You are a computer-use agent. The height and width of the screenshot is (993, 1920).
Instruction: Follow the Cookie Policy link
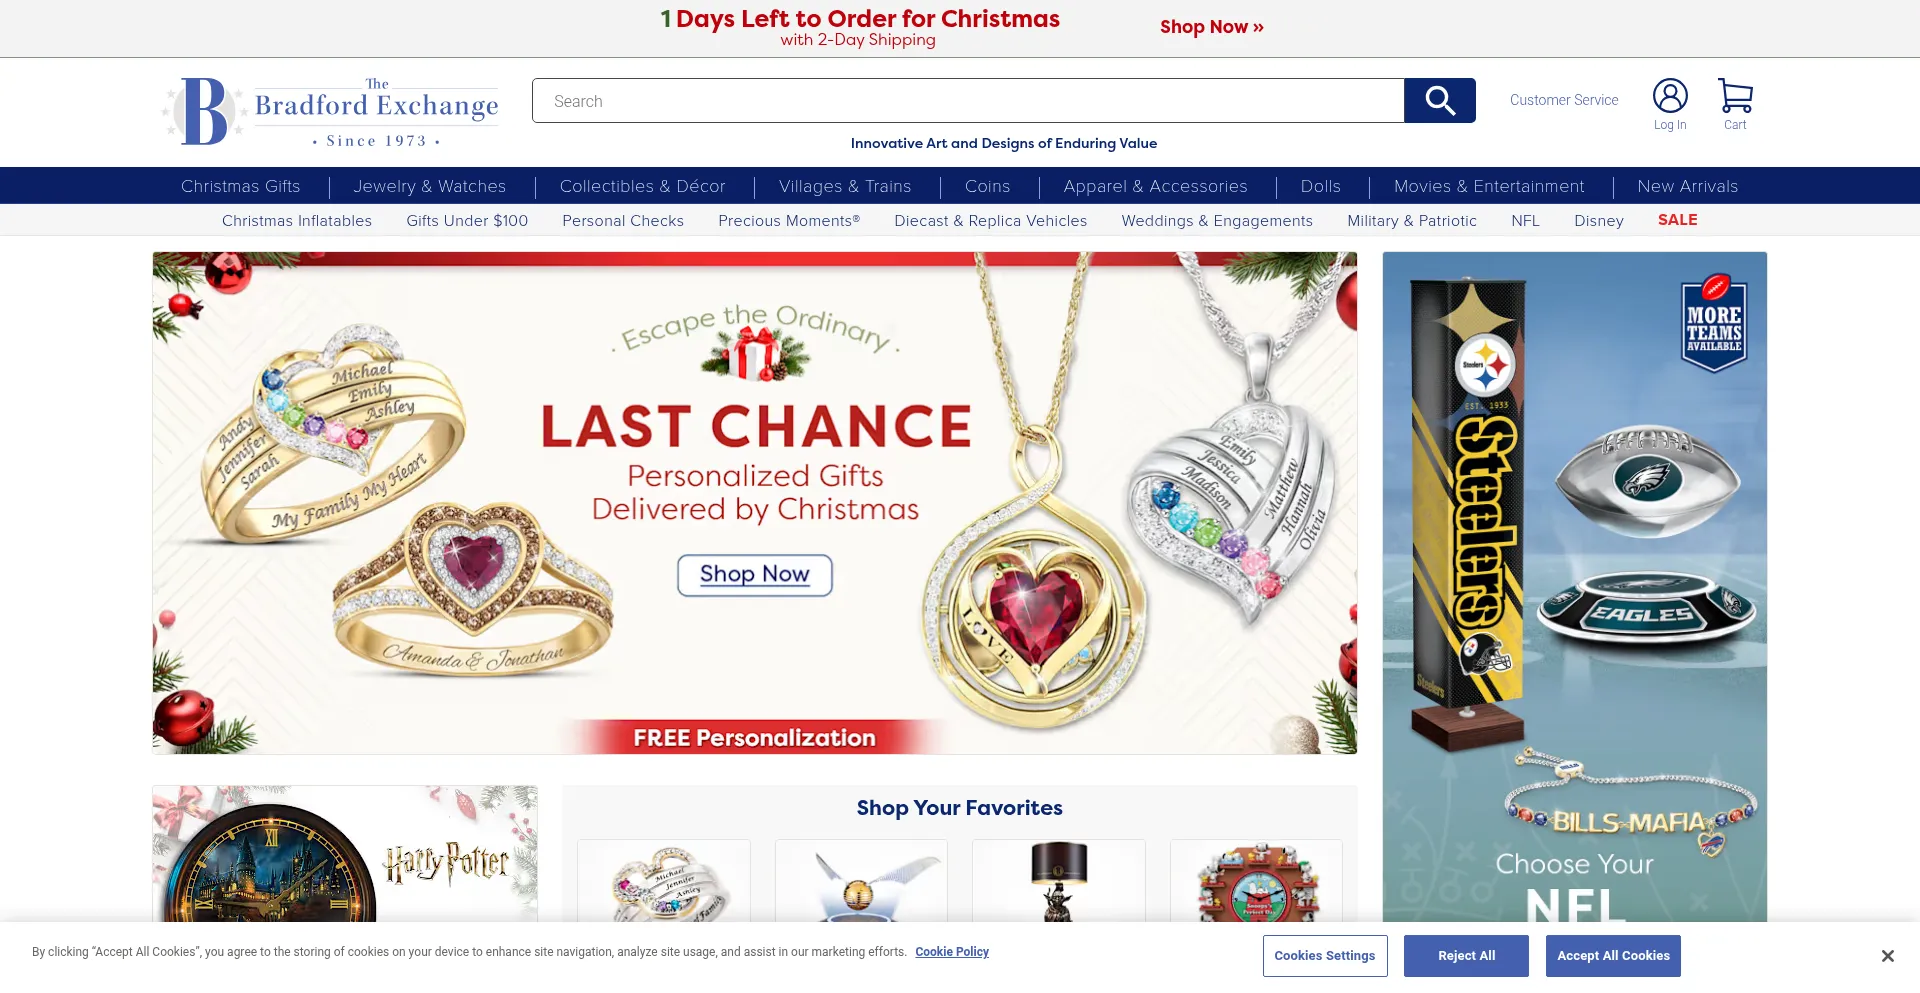[952, 952]
